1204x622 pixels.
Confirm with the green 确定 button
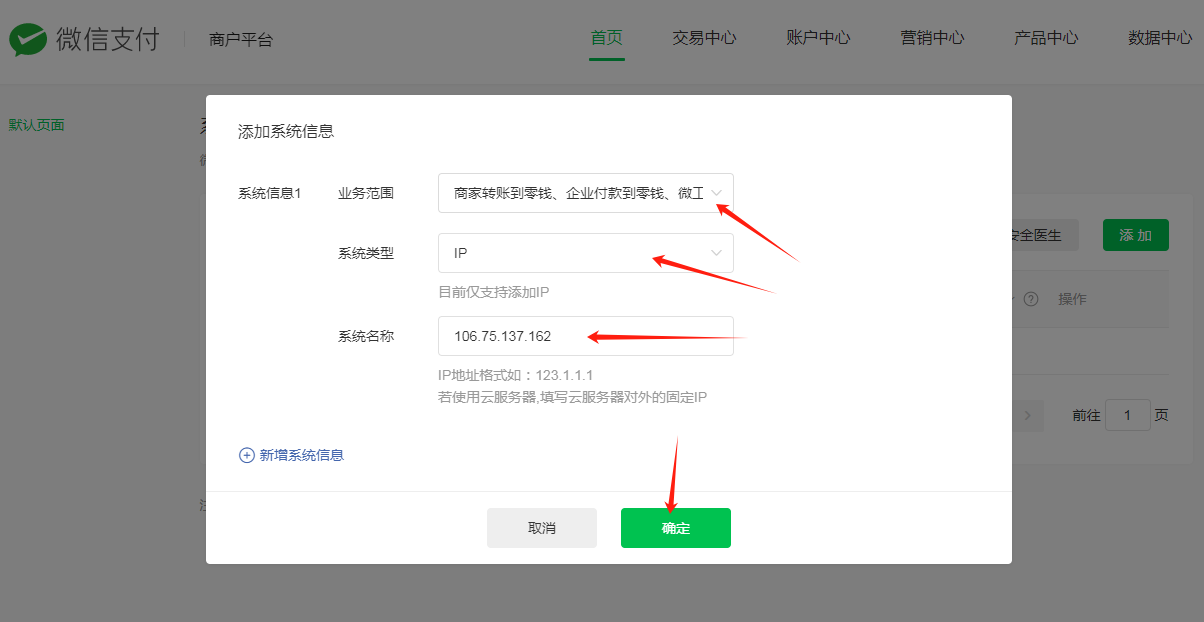[x=676, y=528]
